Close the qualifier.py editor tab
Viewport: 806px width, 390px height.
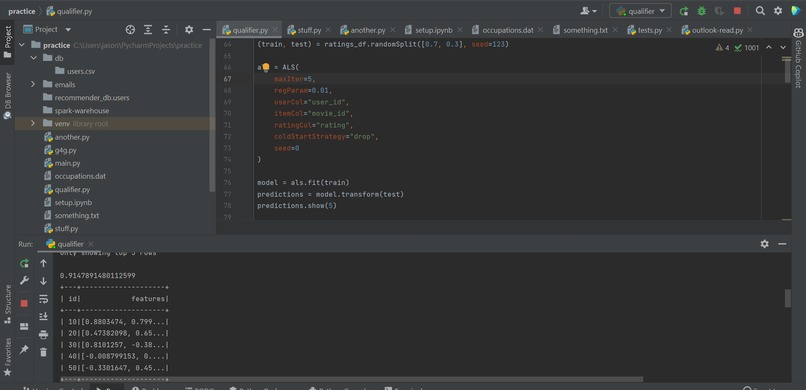click(275, 30)
